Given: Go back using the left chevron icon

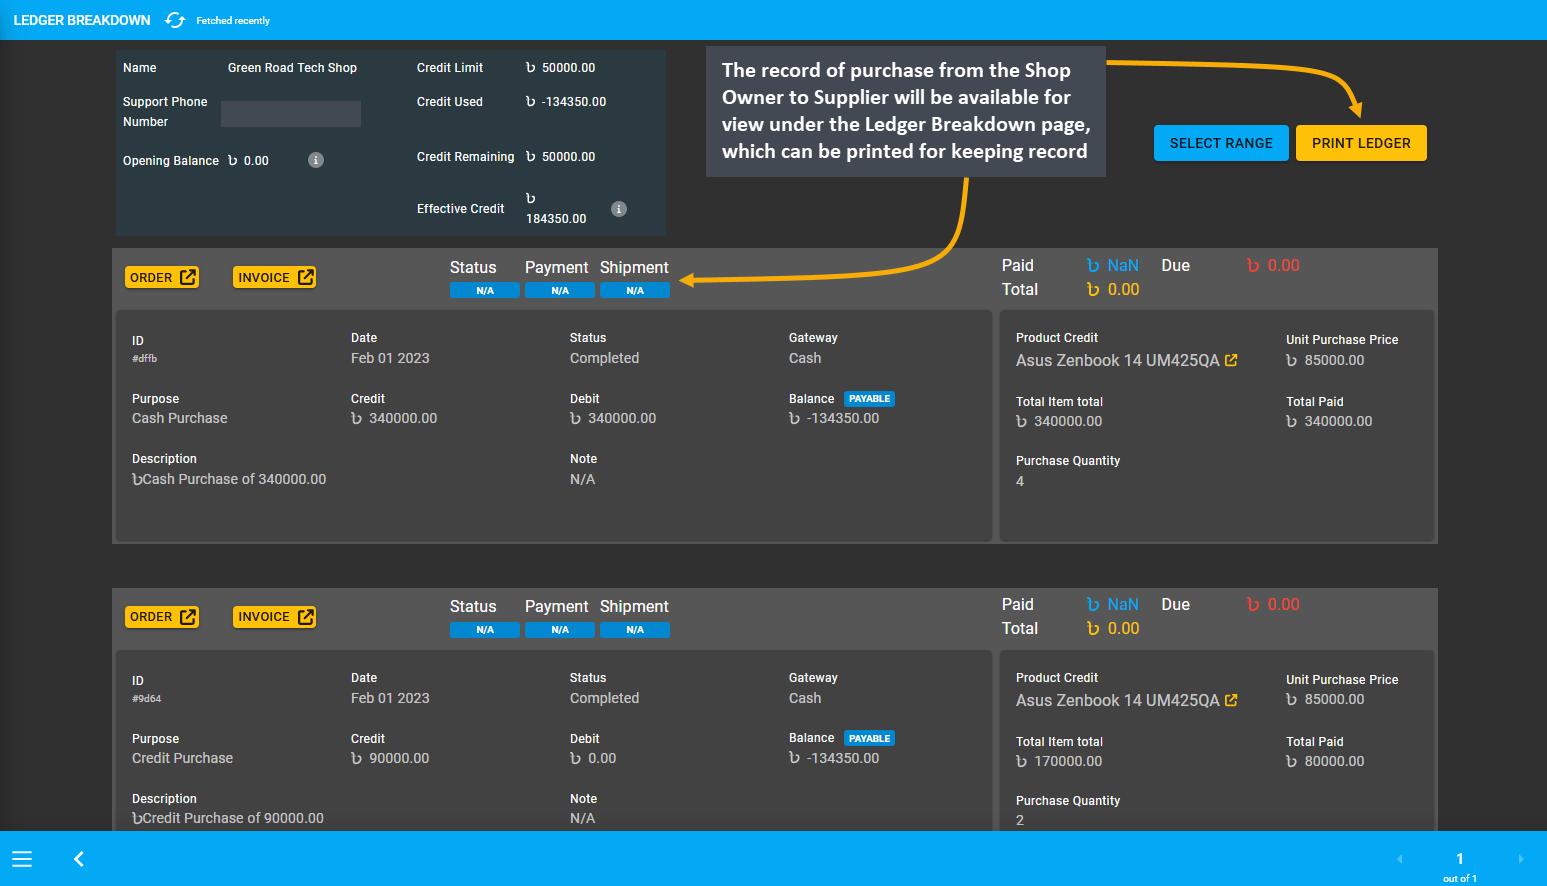Looking at the screenshot, I should tap(79, 859).
